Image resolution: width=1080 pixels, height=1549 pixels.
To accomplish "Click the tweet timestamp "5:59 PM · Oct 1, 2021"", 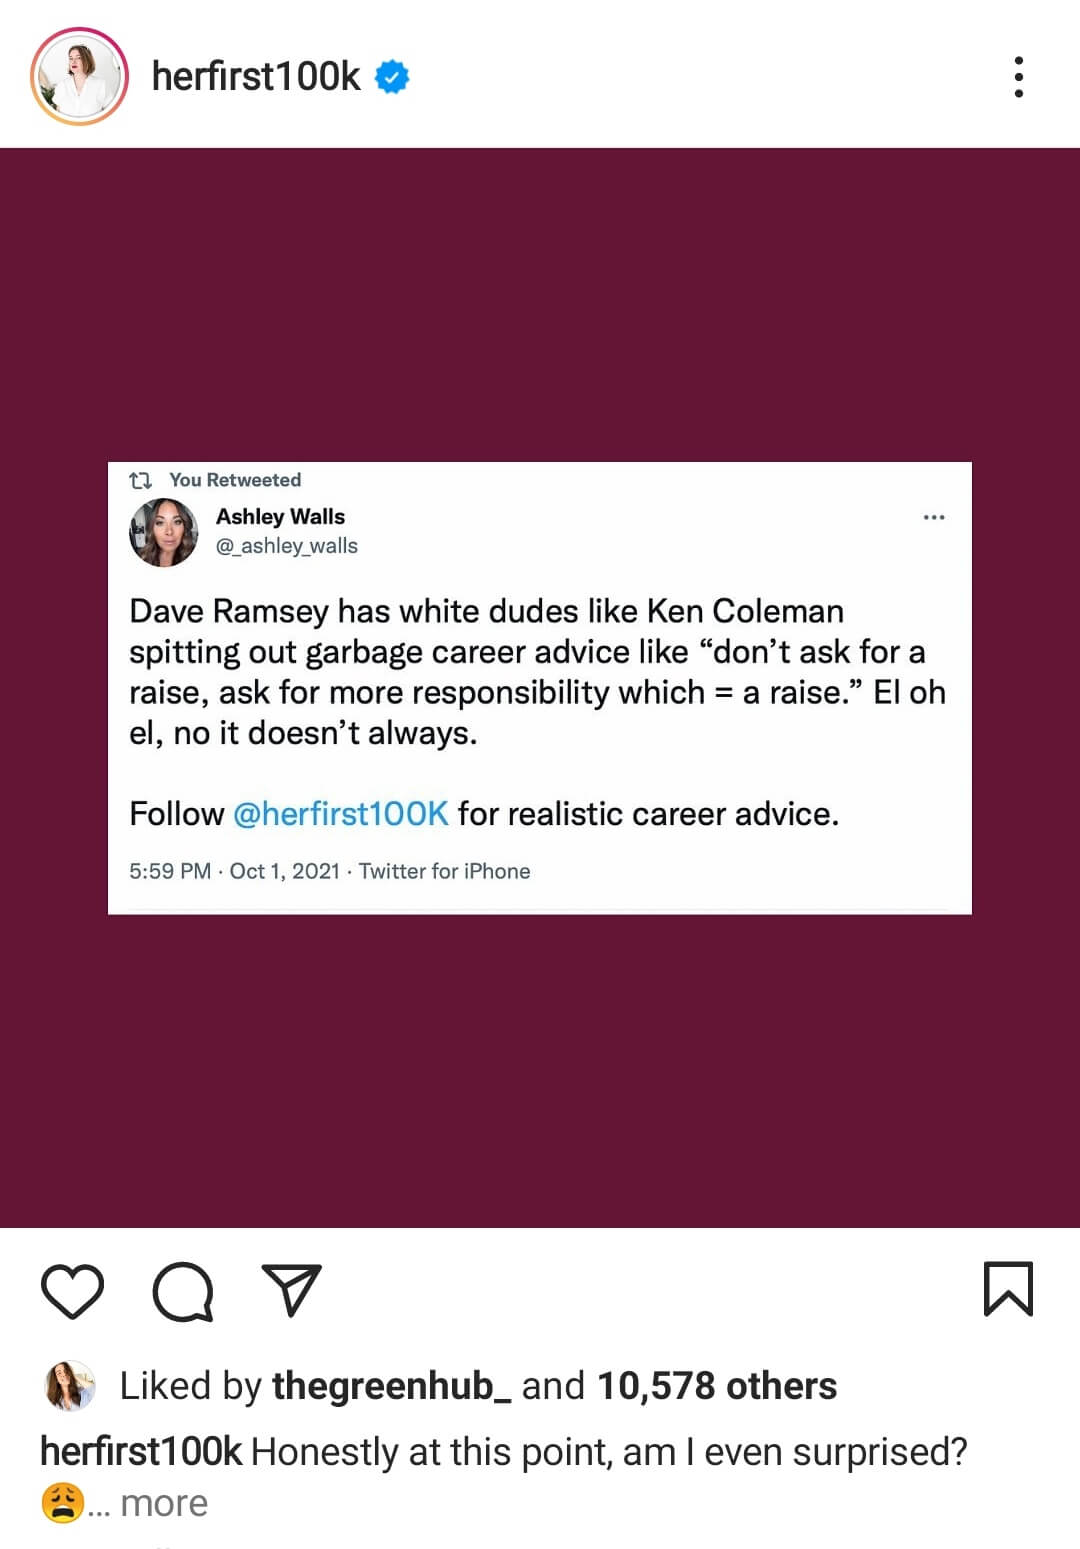I will pyautogui.click(x=235, y=871).
